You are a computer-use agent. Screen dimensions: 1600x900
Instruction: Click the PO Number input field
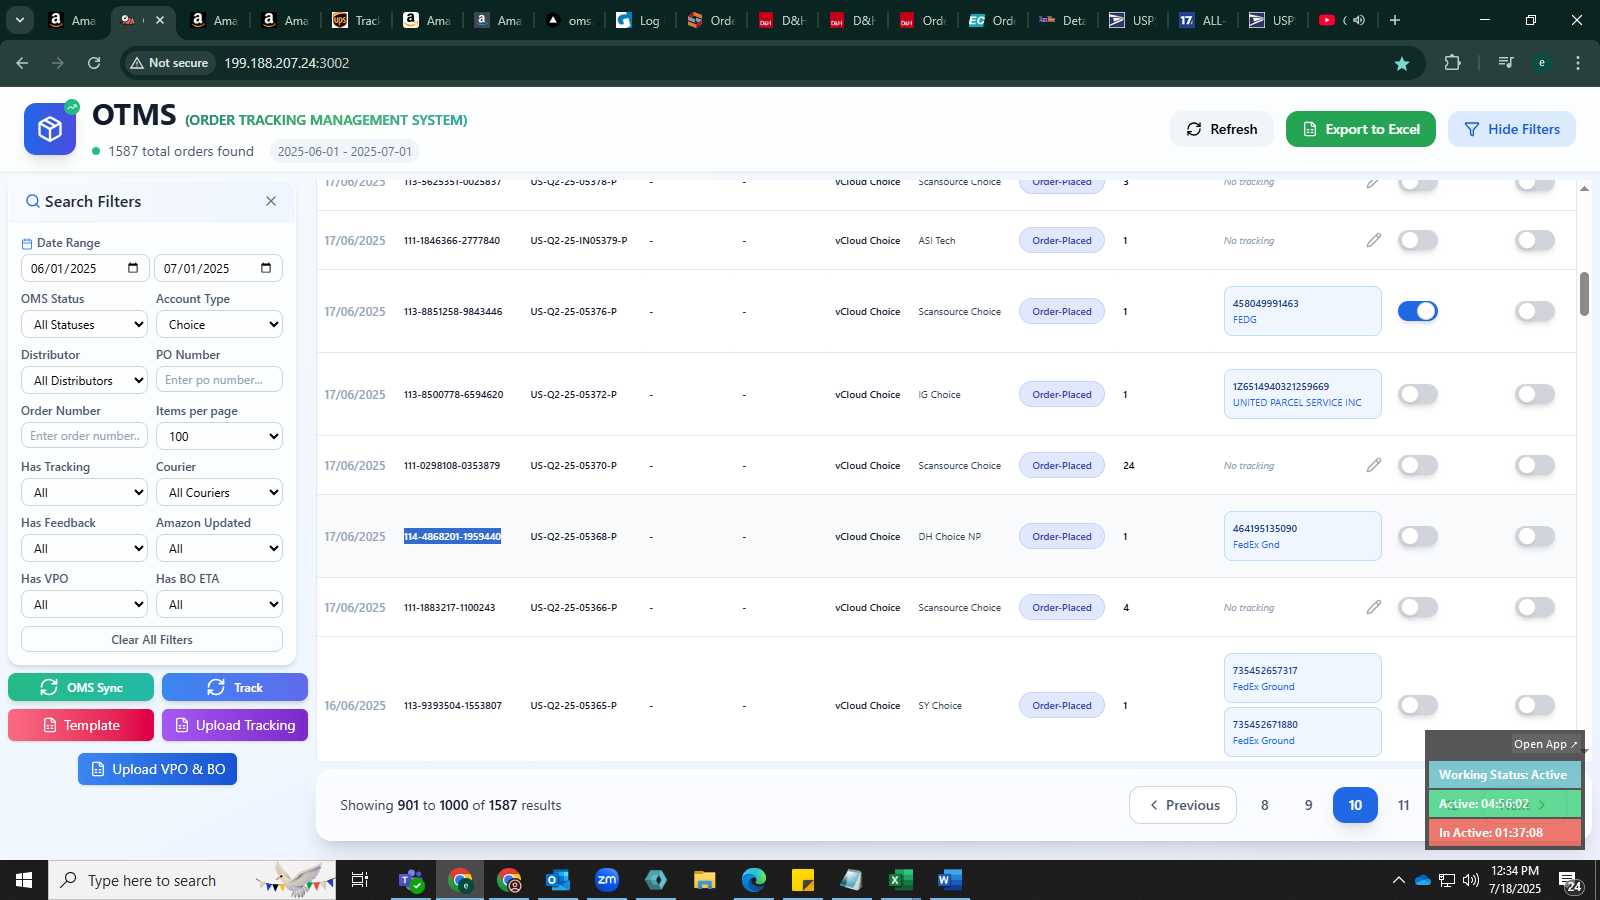pos(219,380)
